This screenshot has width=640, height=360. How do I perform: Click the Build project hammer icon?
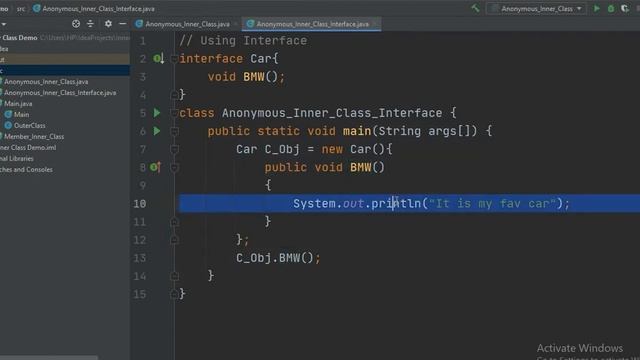point(475,8)
